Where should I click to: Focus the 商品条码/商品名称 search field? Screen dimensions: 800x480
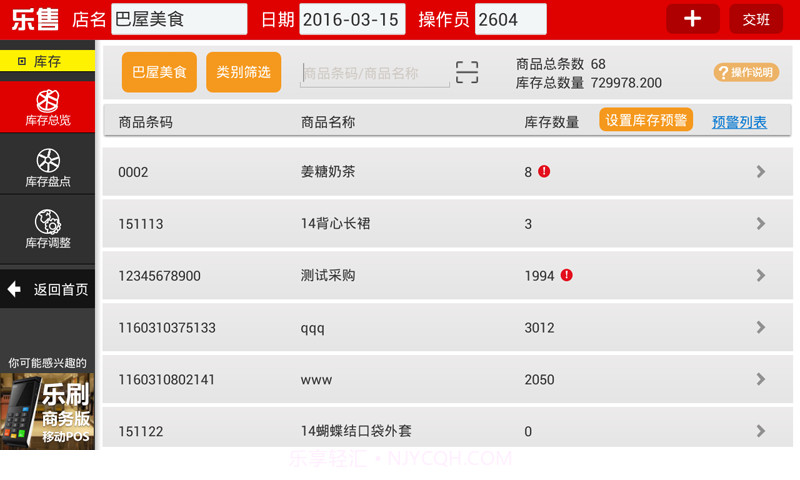(375, 73)
